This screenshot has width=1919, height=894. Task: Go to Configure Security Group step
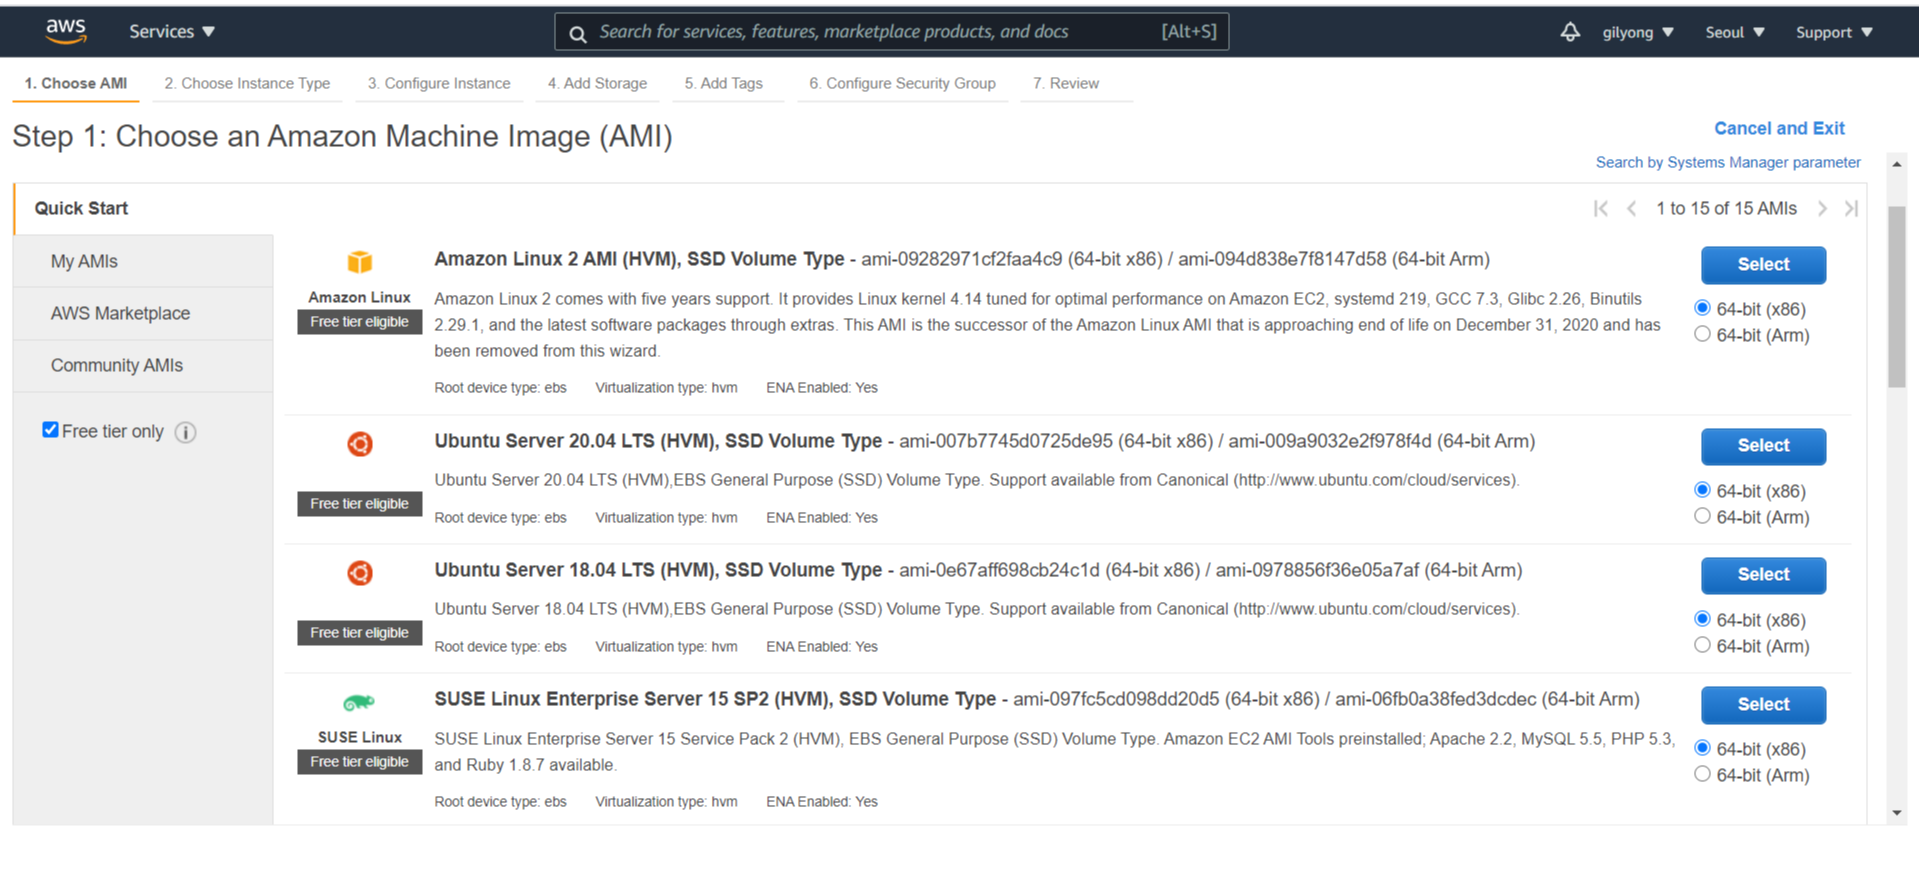pyautogui.click(x=902, y=84)
